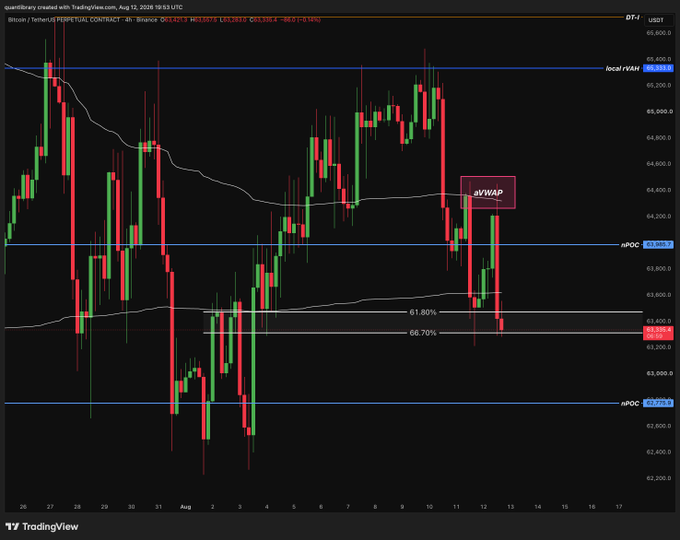Click the 63,800.0 price axis label
Screen dimensions: 680x540
pyautogui.click(x=658, y=269)
